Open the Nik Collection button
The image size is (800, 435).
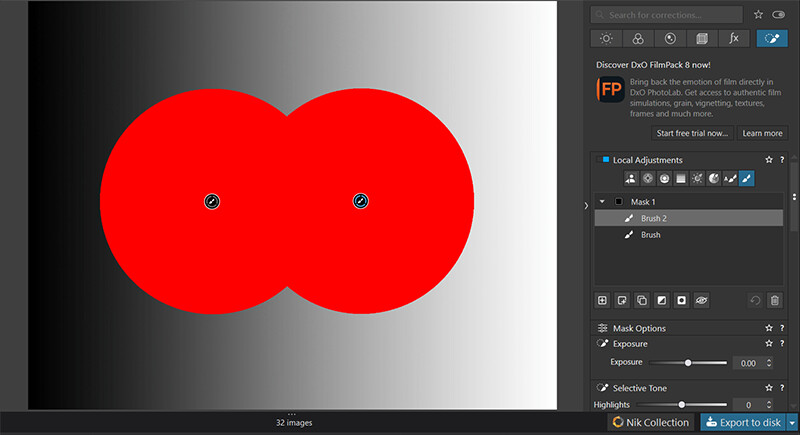point(651,422)
